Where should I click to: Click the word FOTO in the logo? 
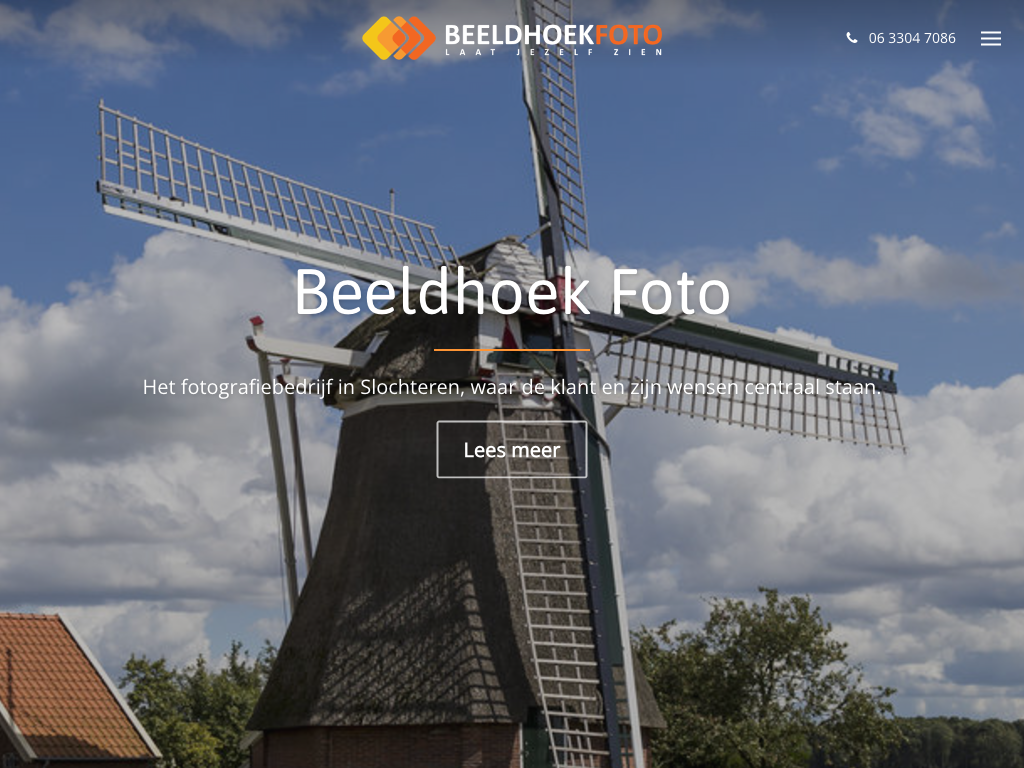coord(629,34)
